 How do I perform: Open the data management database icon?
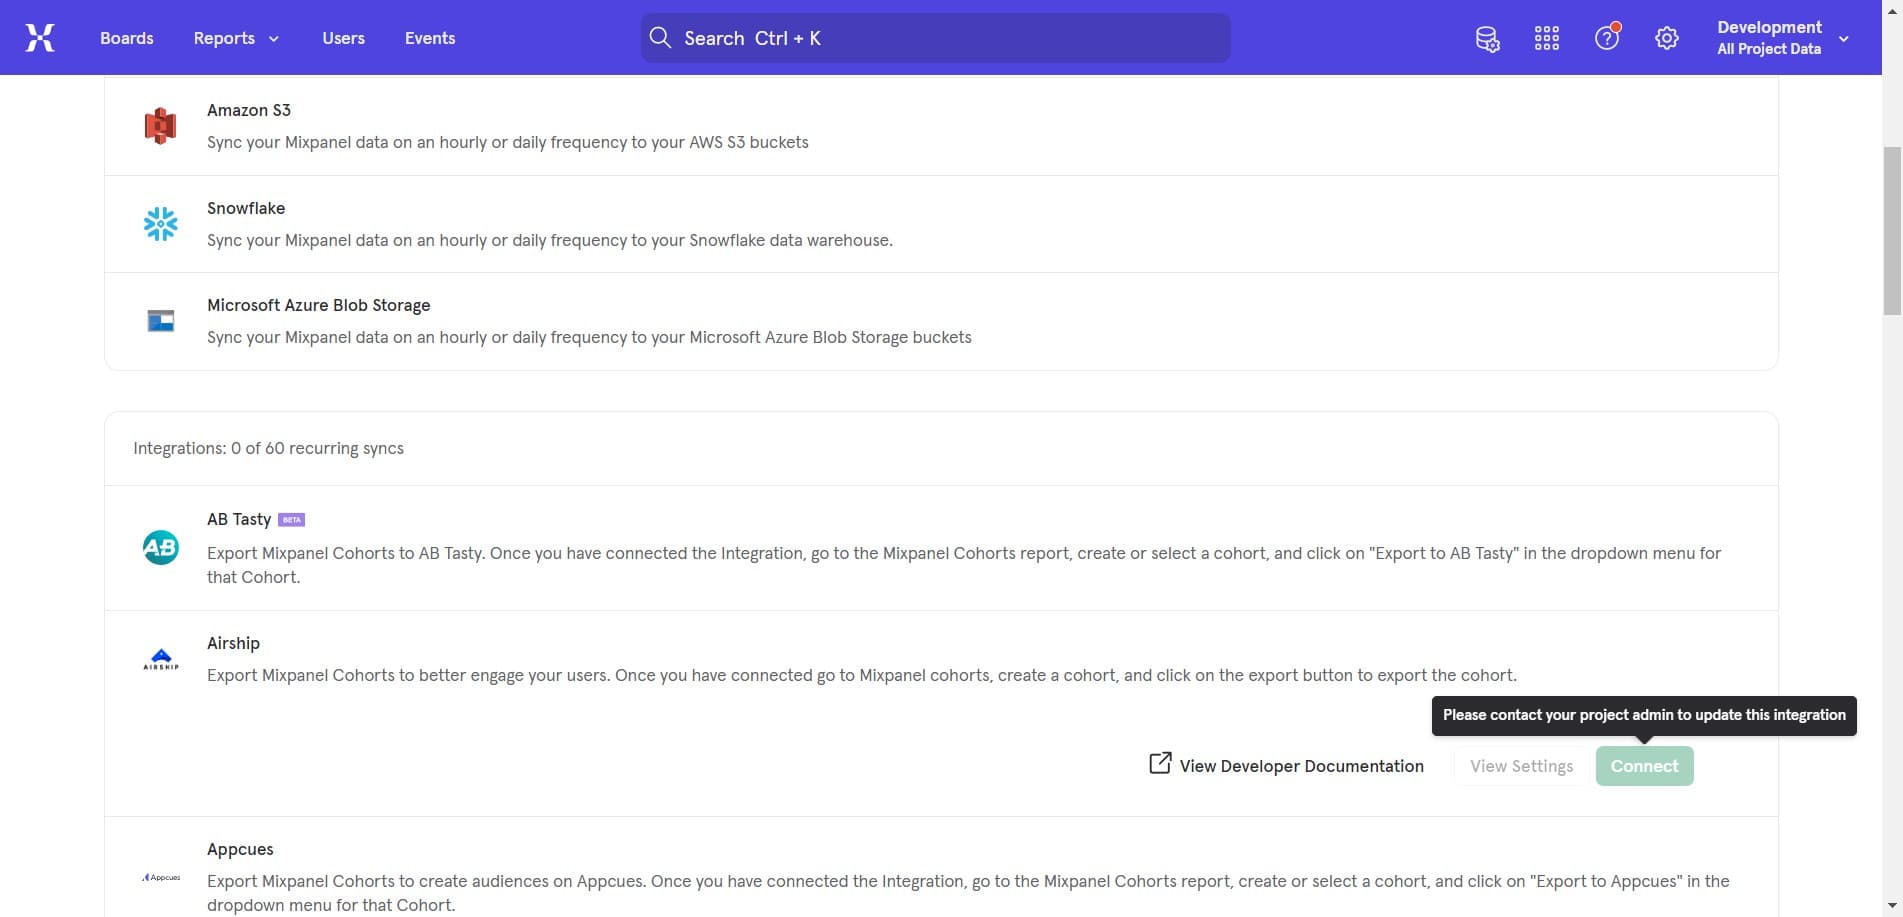[x=1487, y=38]
